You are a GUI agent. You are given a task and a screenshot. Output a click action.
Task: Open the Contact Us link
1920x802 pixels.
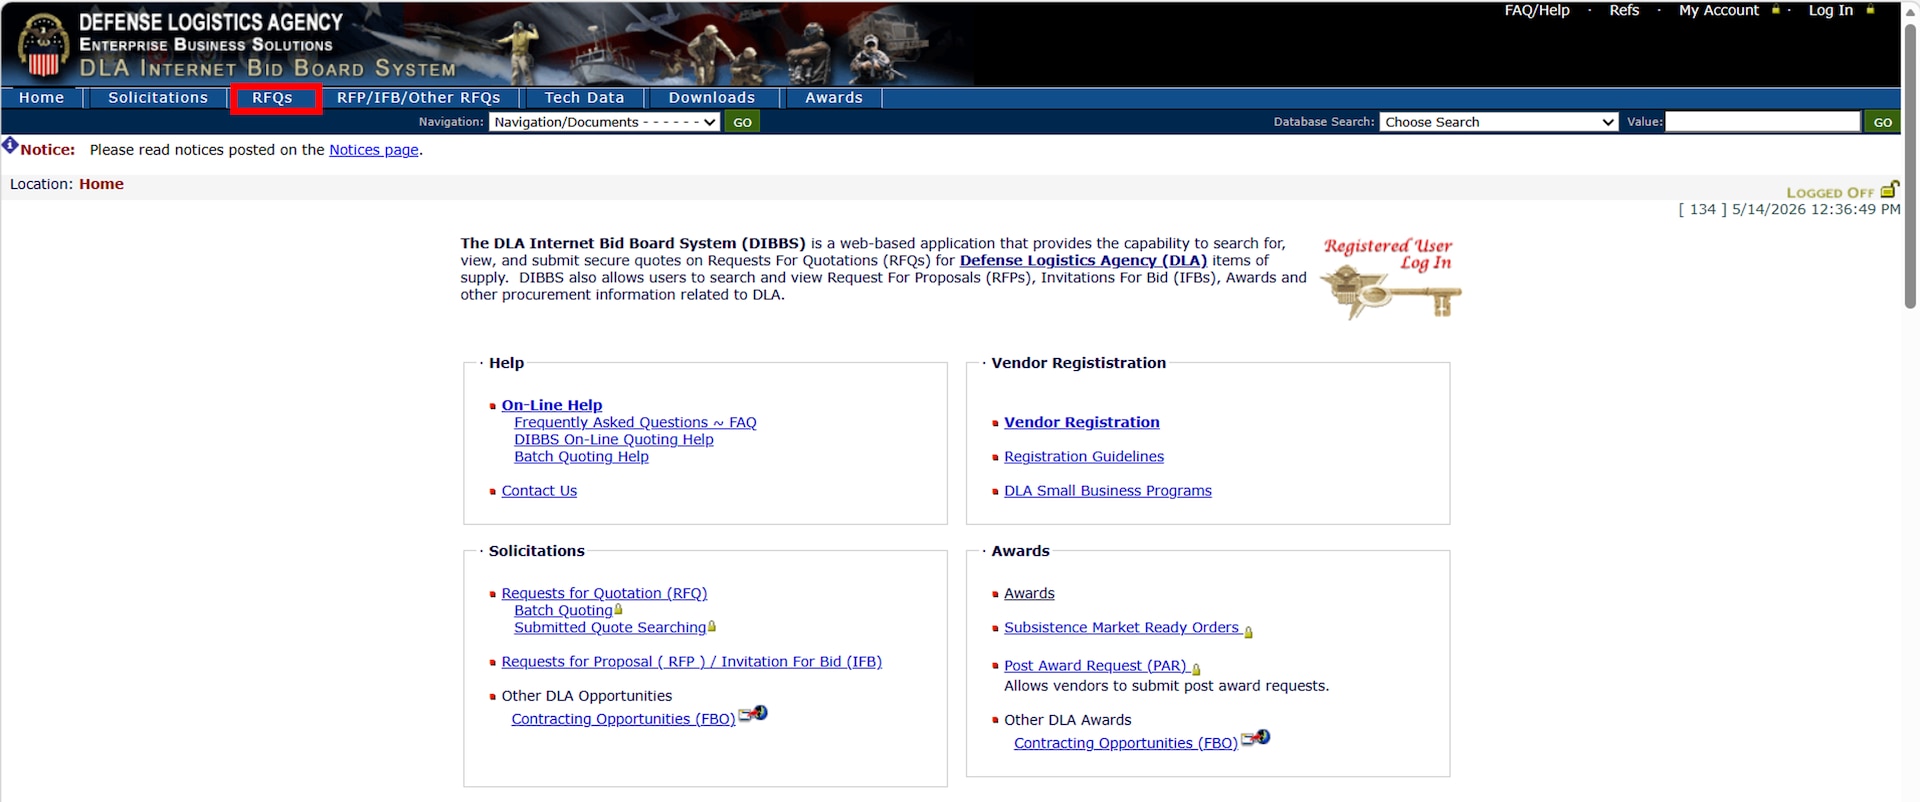pyautogui.click(x=539, y=491)
